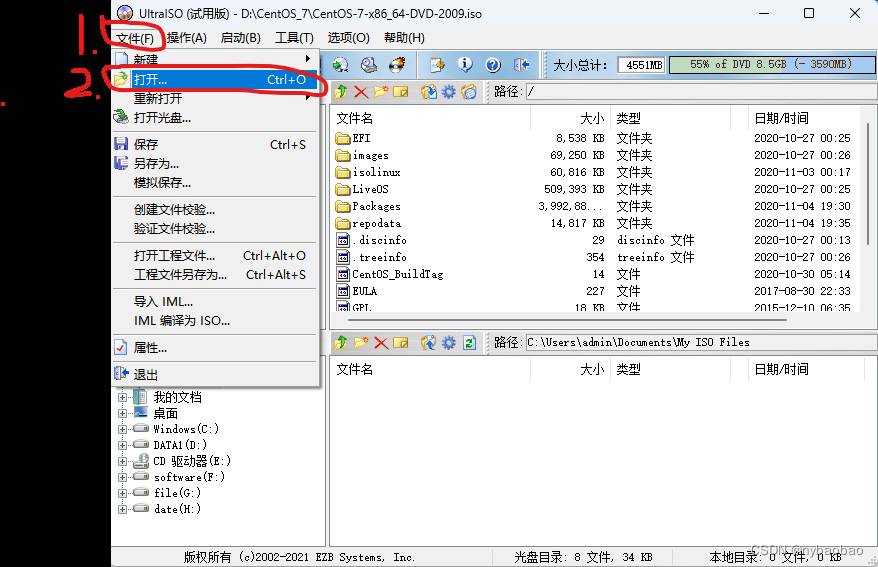The height and width of the screenshot is (567, 878).
Task: Expand the Windows(C:) drive tree node
Action: [x=123, y=429]
